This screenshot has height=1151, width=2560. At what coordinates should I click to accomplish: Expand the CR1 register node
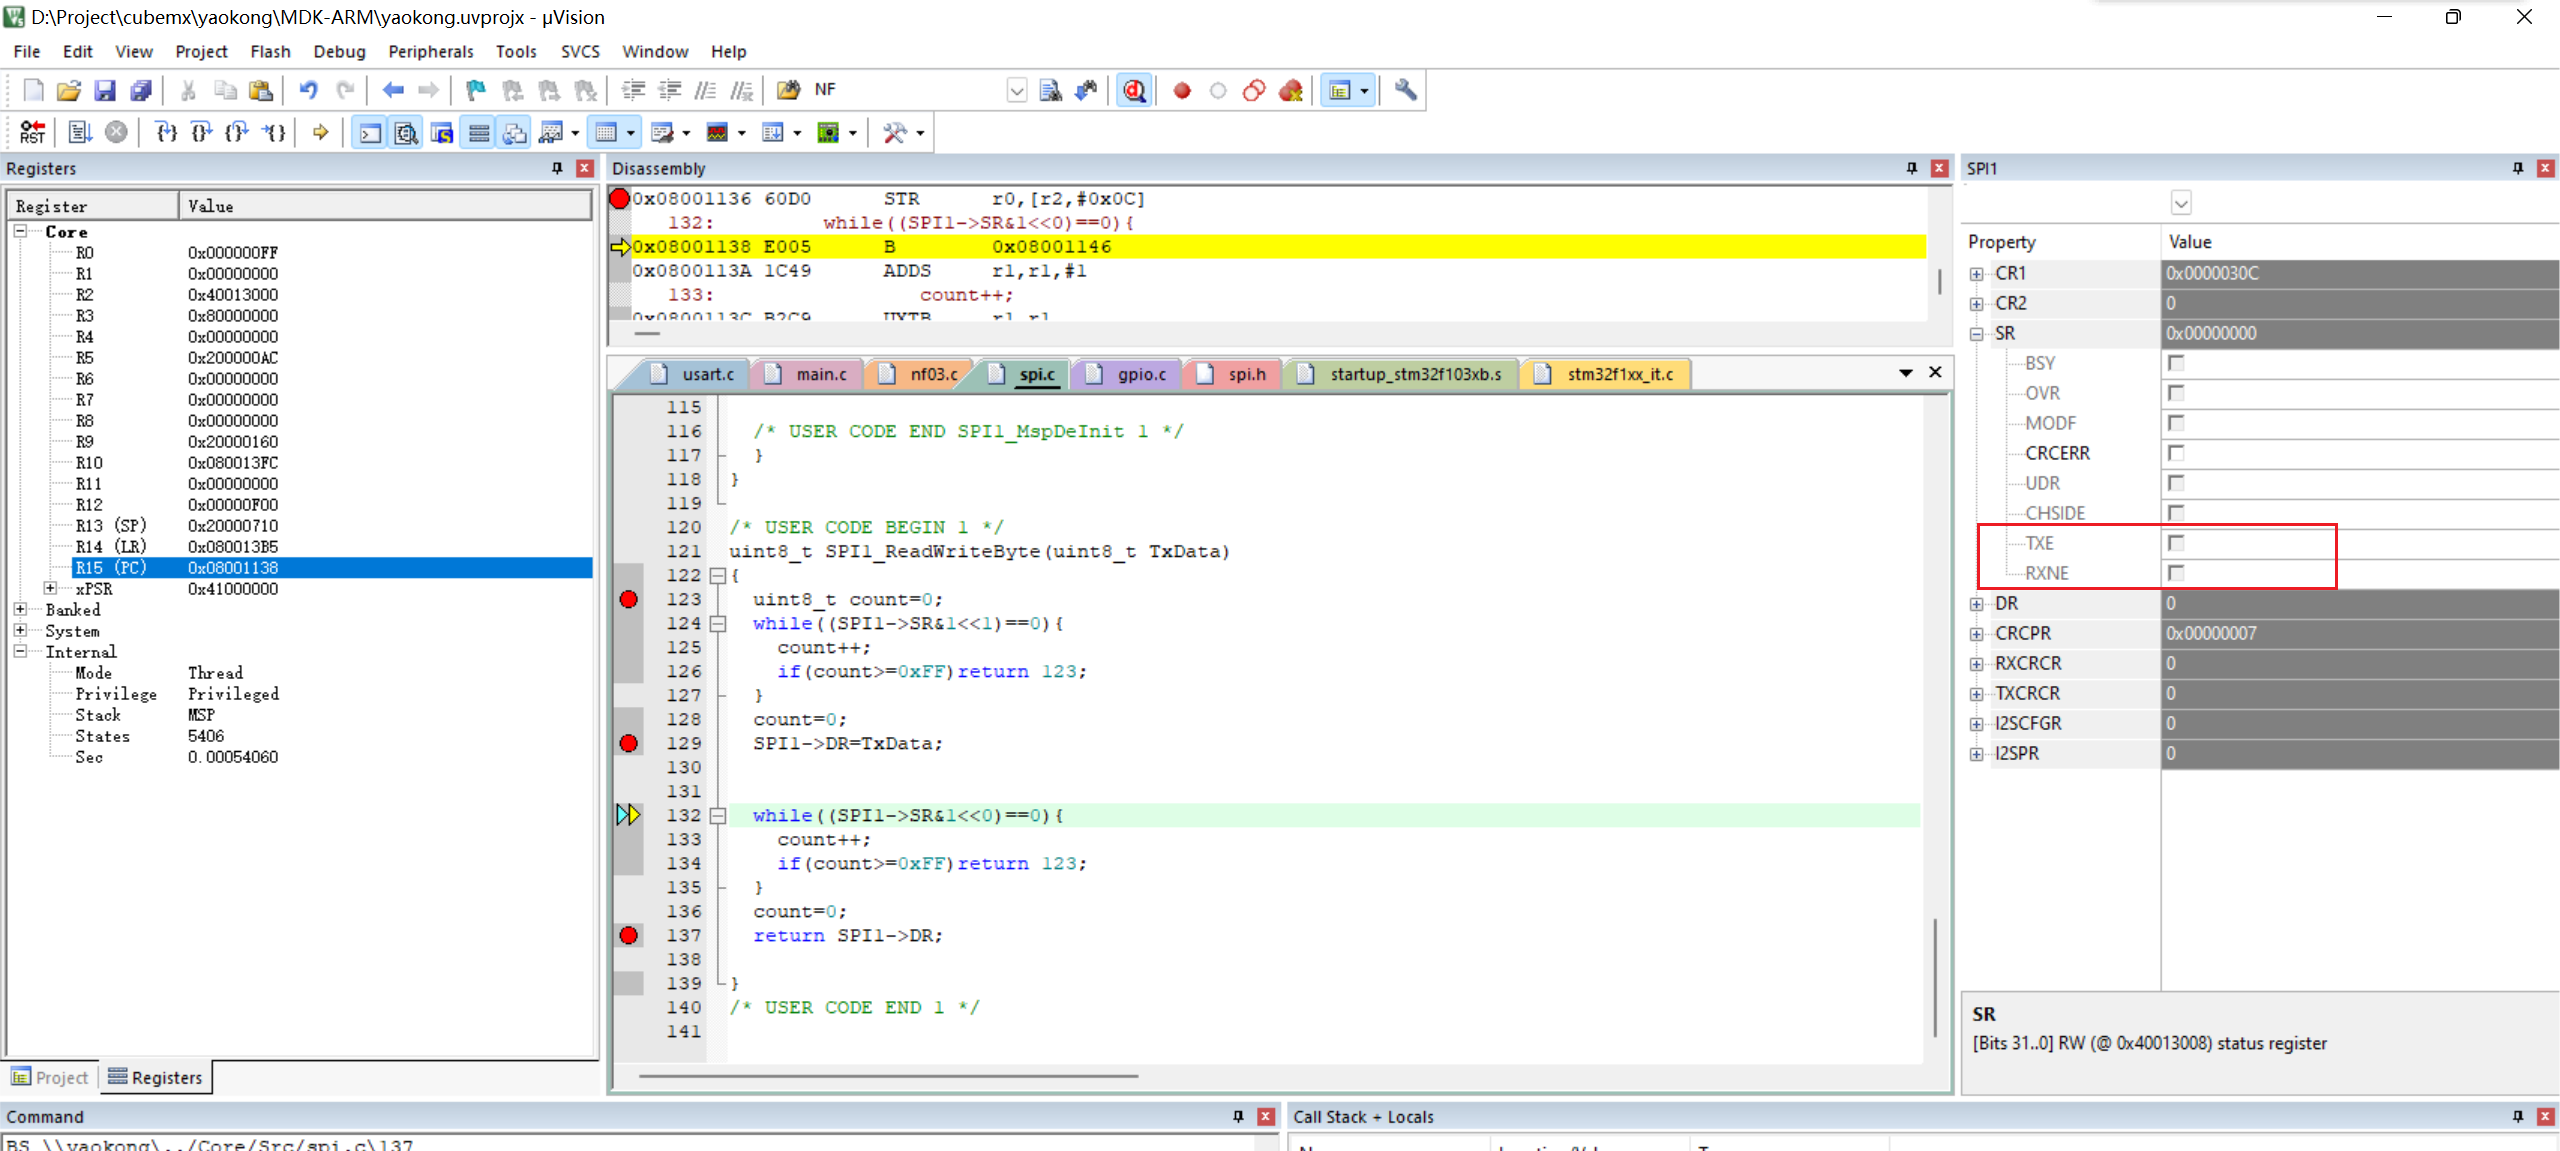[x=1976, y=274]
